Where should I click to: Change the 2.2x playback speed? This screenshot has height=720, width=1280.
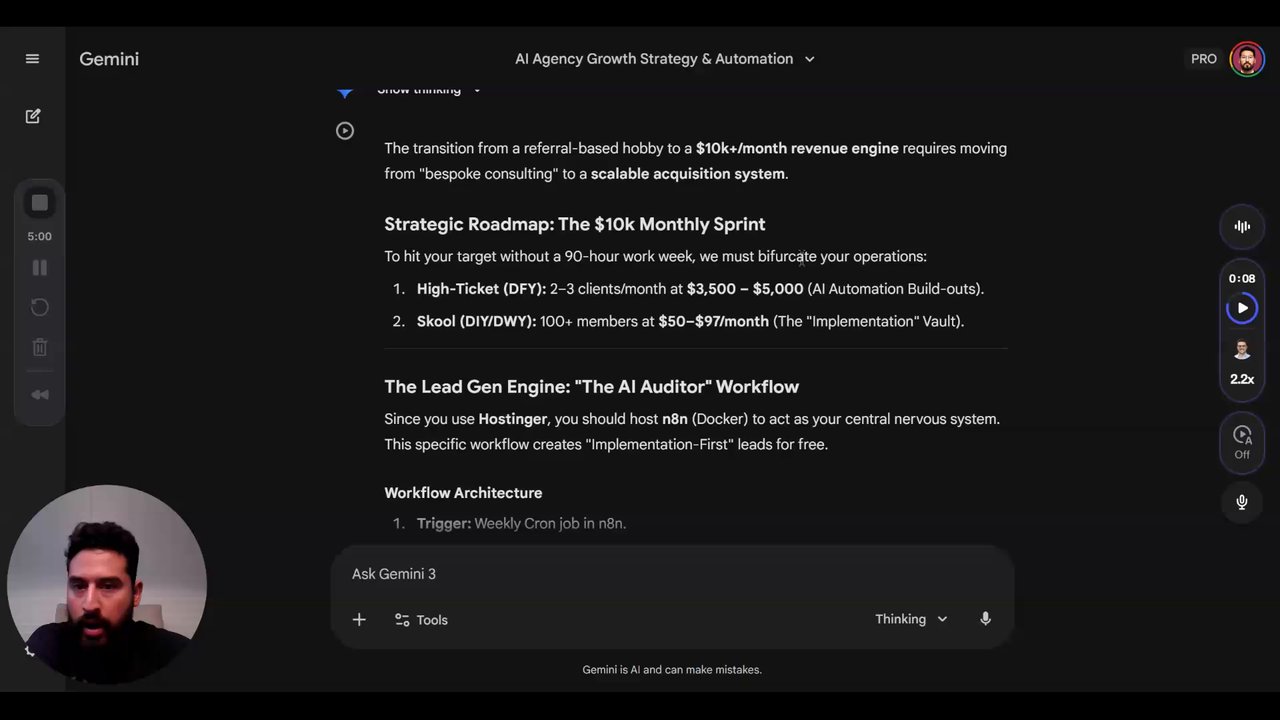[1242, 379]
